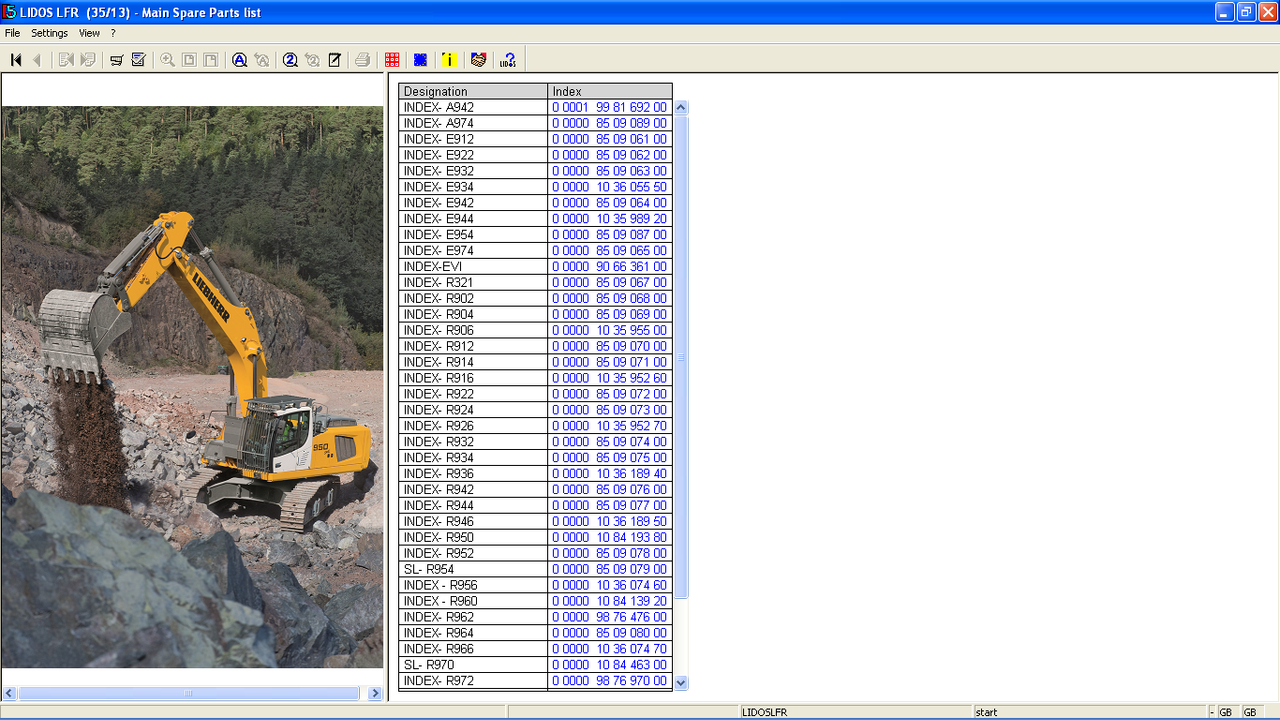Click the shopping cart icon

[117, 60]
